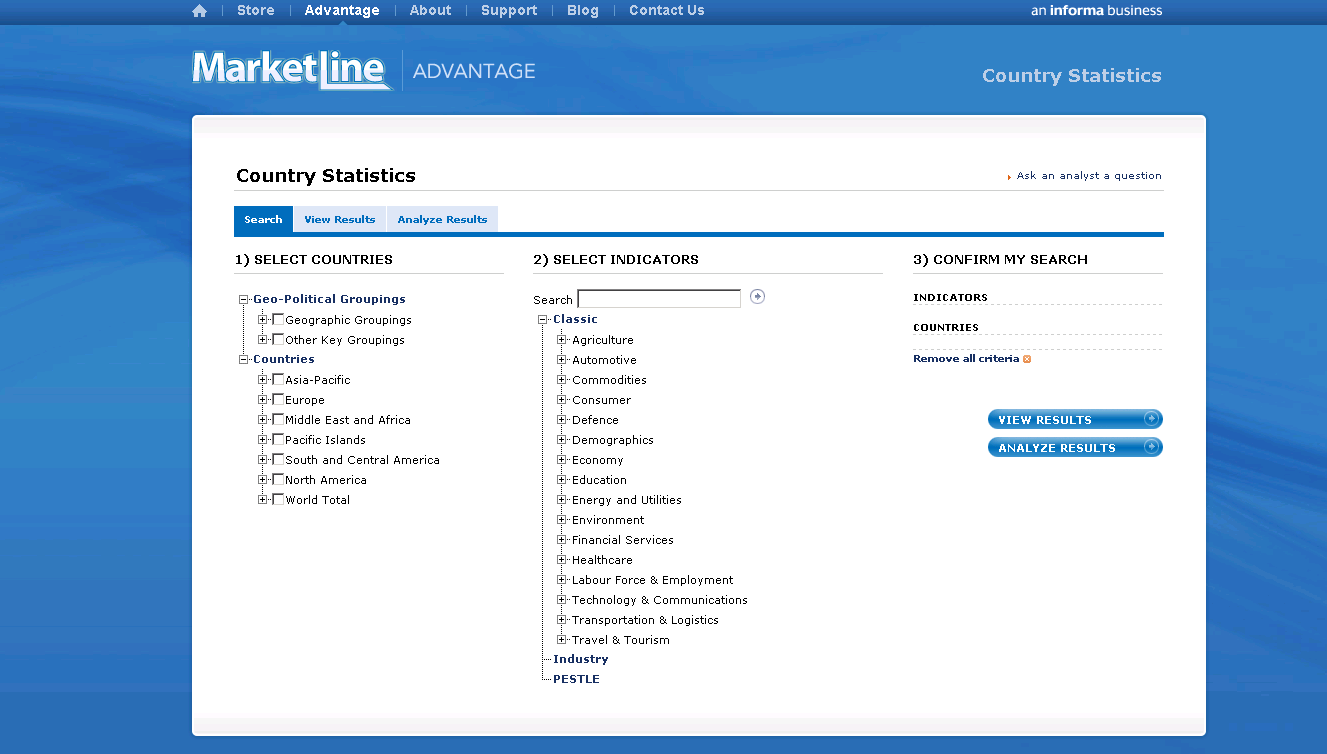Image resolution: width=1327 pixels, height=754 pixels.
Task: Click the orange remove criteria x icon
Action: 1027,359
